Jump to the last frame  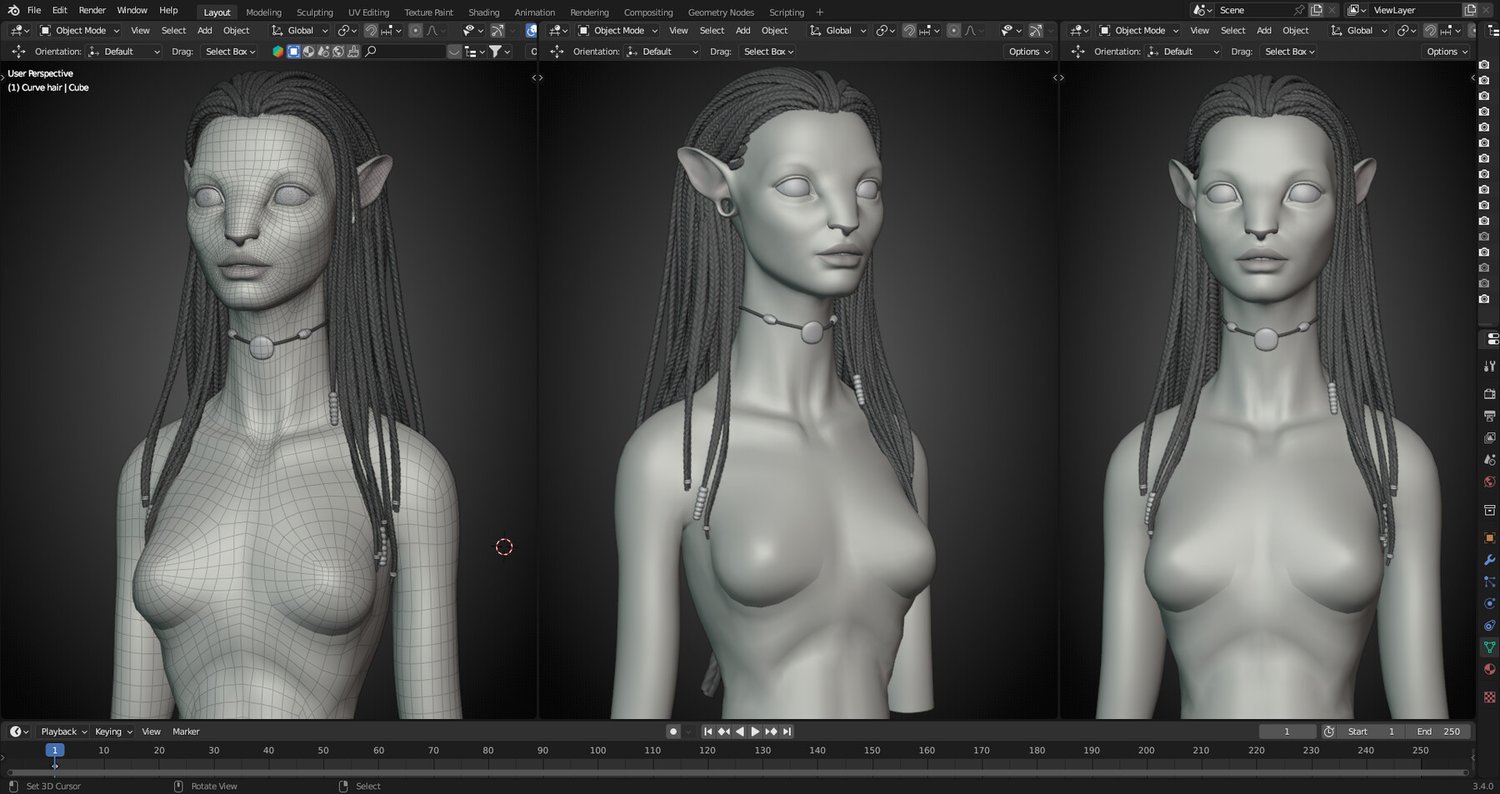pyautogui.click(x=787, y=731)
